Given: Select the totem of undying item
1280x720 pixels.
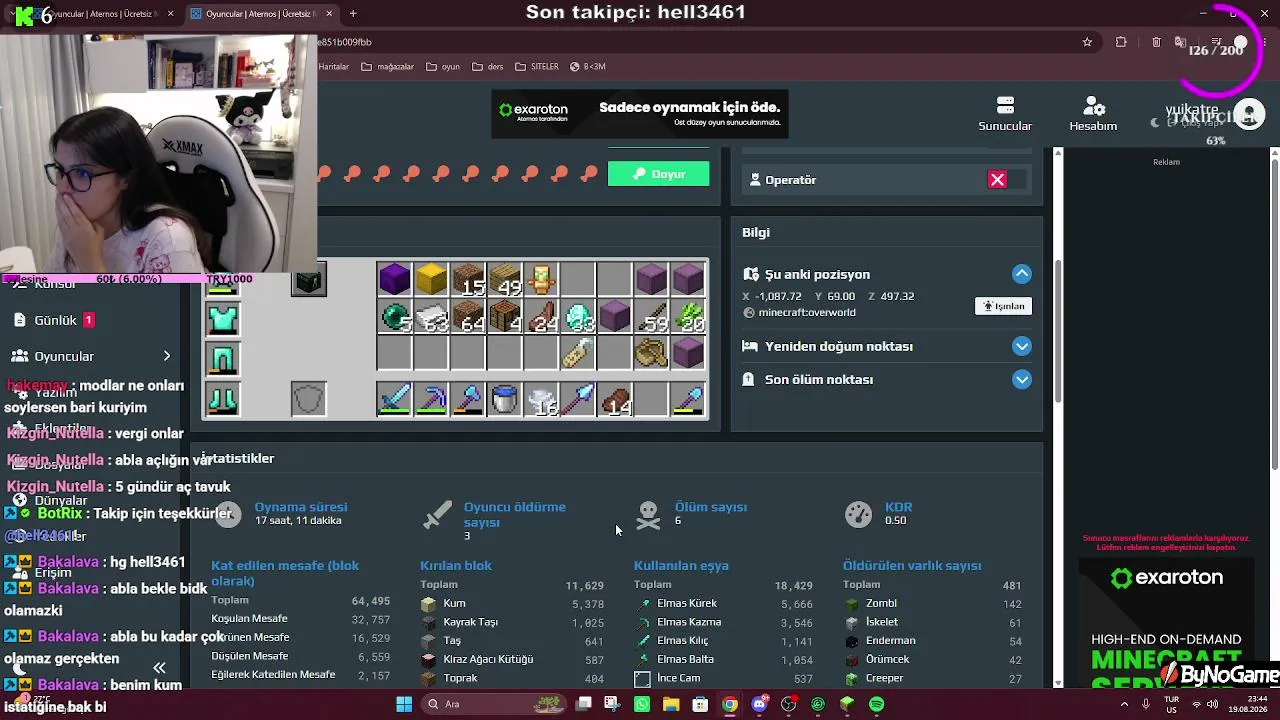Looking at the screenshot, I should point(542,280).
